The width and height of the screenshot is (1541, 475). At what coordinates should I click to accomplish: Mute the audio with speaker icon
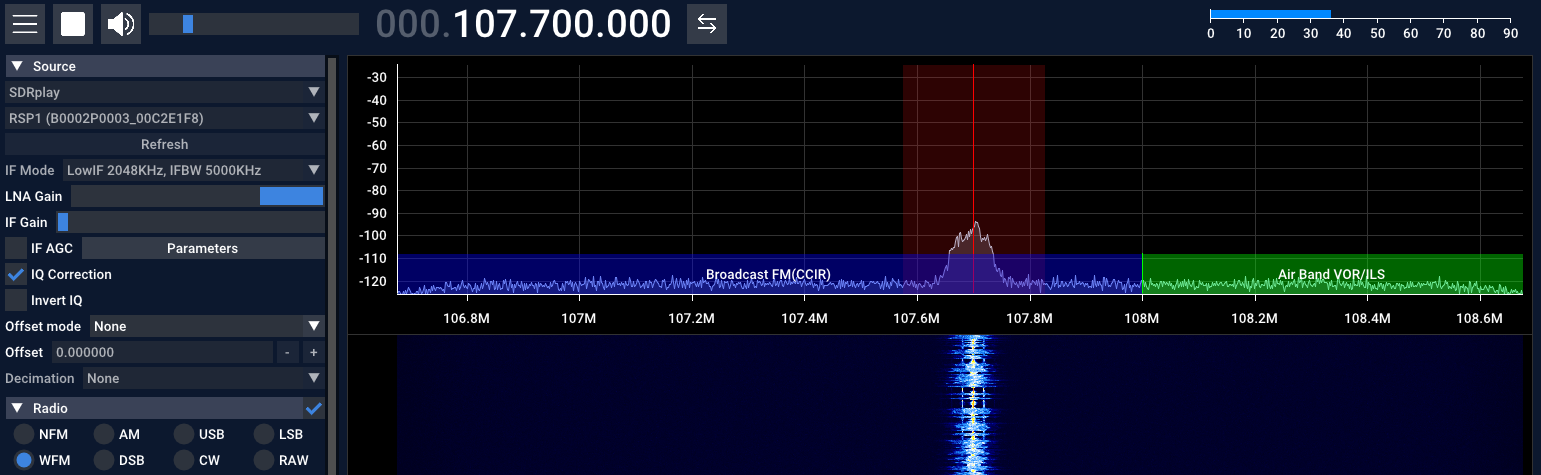coord(121,24)
